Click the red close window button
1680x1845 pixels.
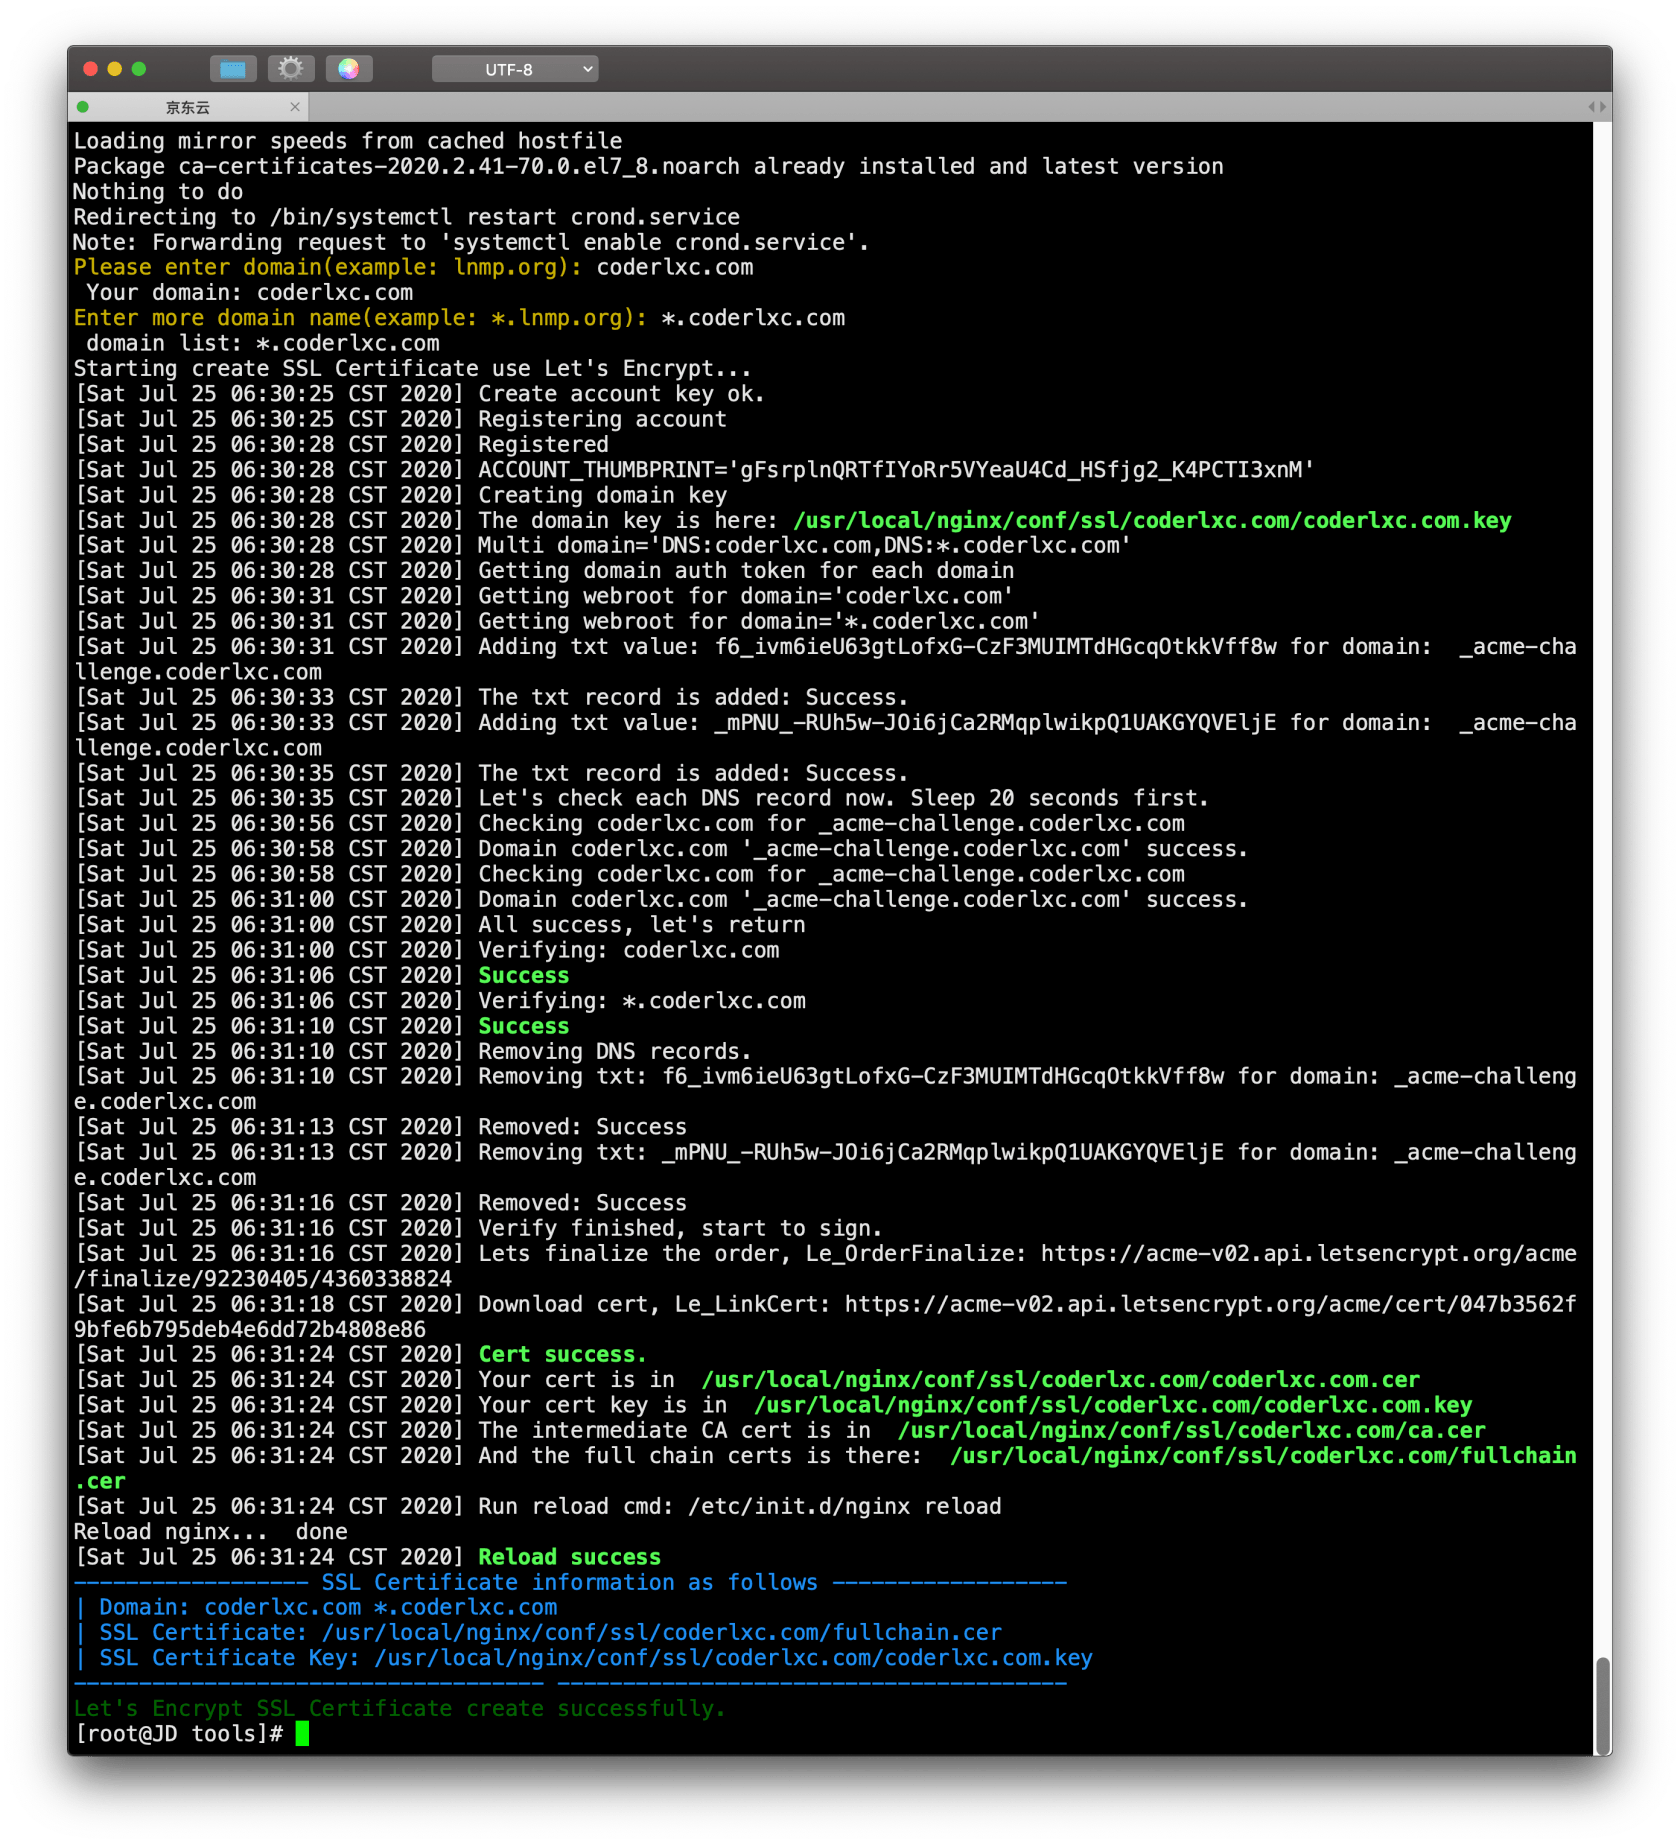click(90, 69)
